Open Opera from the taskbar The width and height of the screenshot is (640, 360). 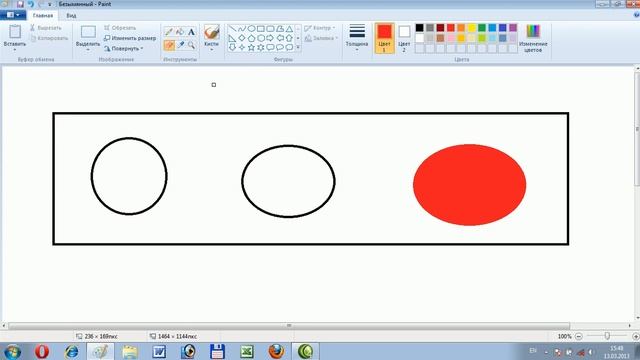[42, 351]
